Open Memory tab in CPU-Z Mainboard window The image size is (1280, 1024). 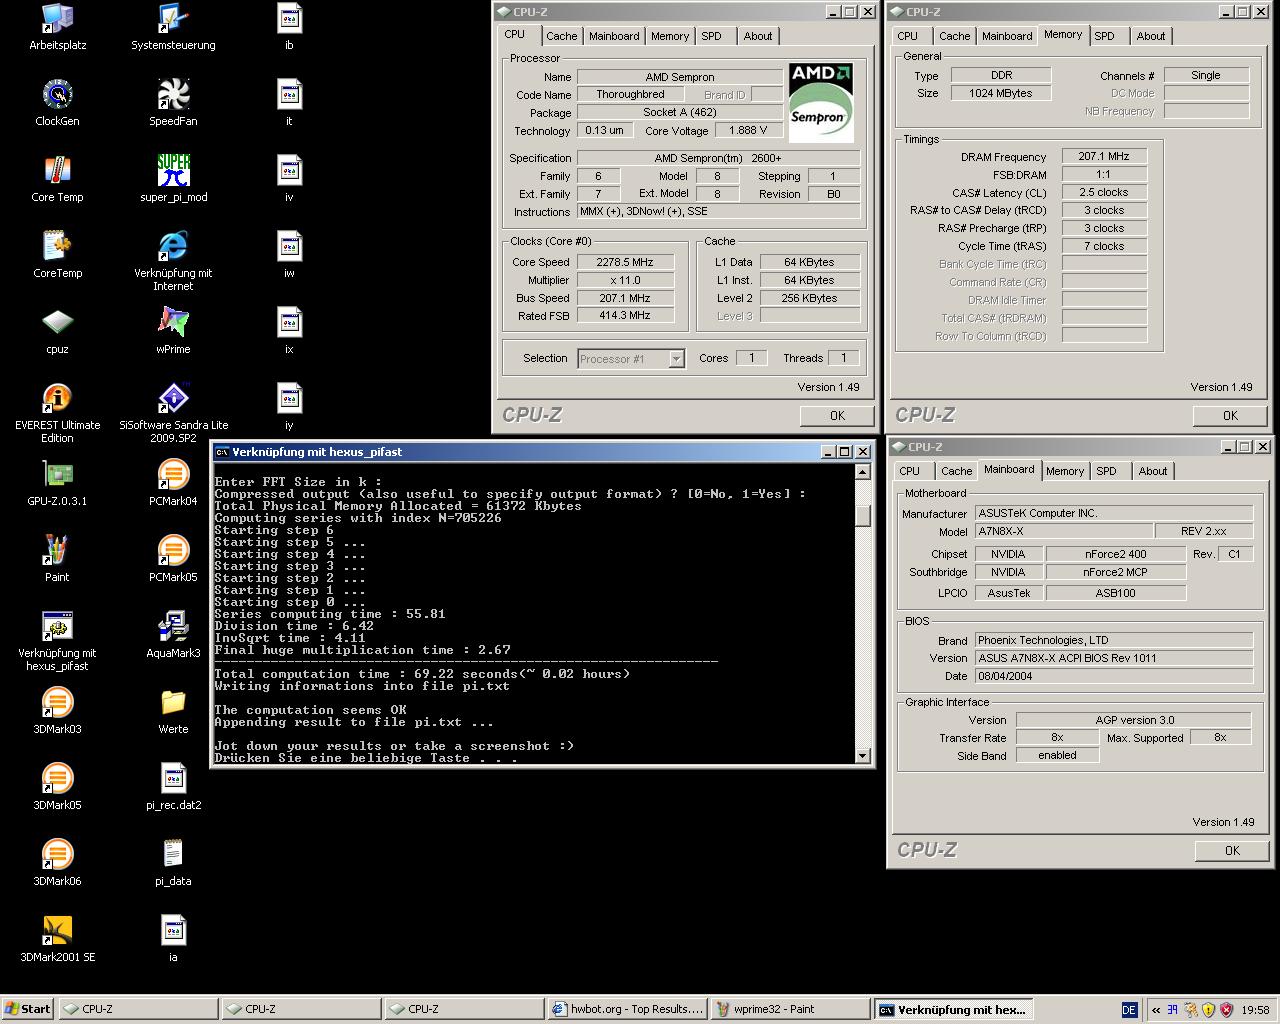pyautogui.click(x=1065, y=471)
